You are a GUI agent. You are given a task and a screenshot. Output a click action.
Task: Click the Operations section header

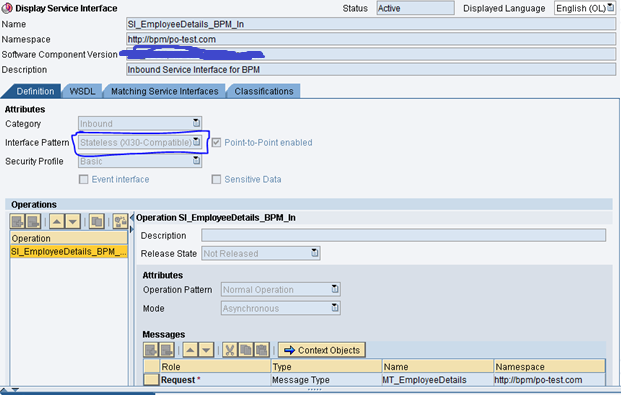tap(309, 204)
